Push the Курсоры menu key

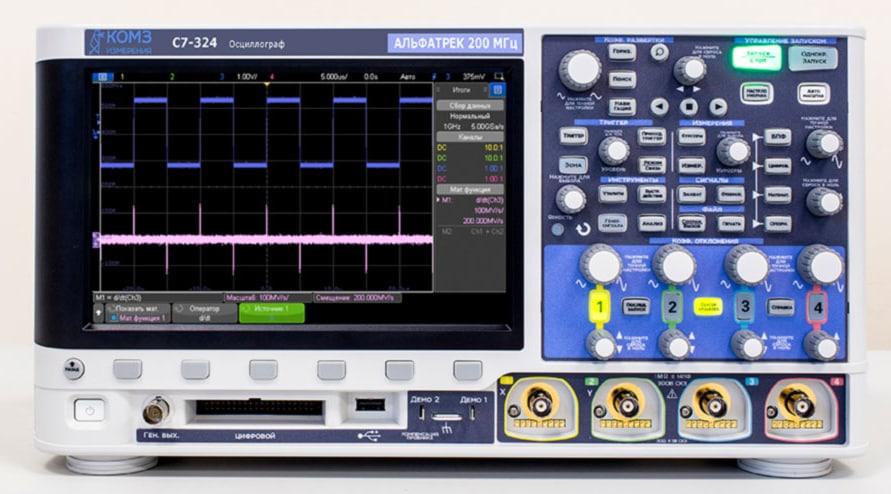coord(691,136)
